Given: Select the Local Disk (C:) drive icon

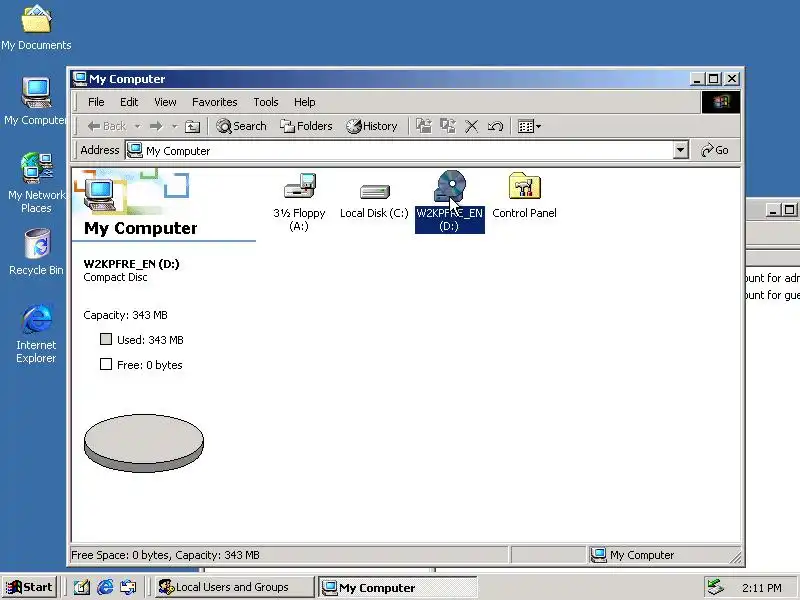Looking at the screenshot, I should pos(374,201).
